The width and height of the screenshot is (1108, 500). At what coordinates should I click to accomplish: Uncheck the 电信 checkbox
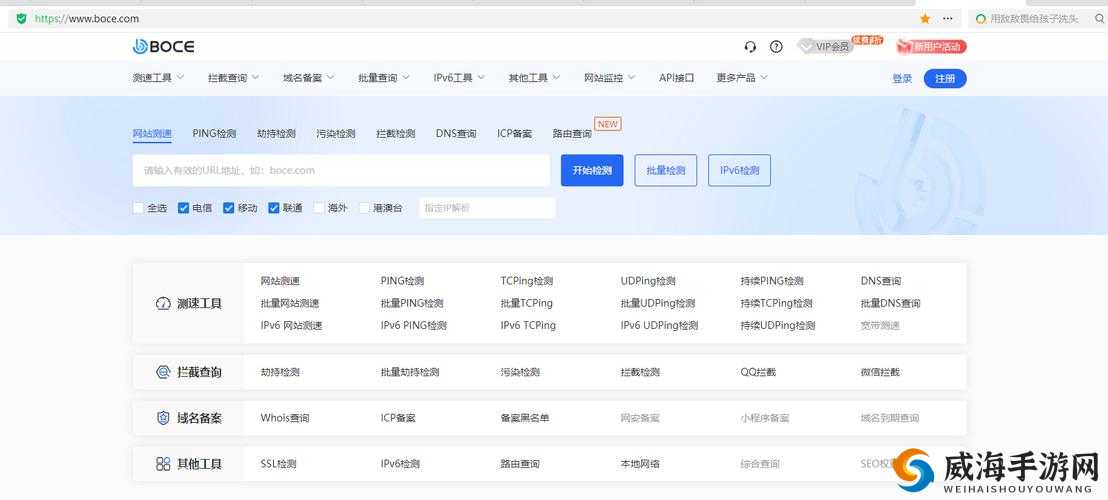[183, 208]
